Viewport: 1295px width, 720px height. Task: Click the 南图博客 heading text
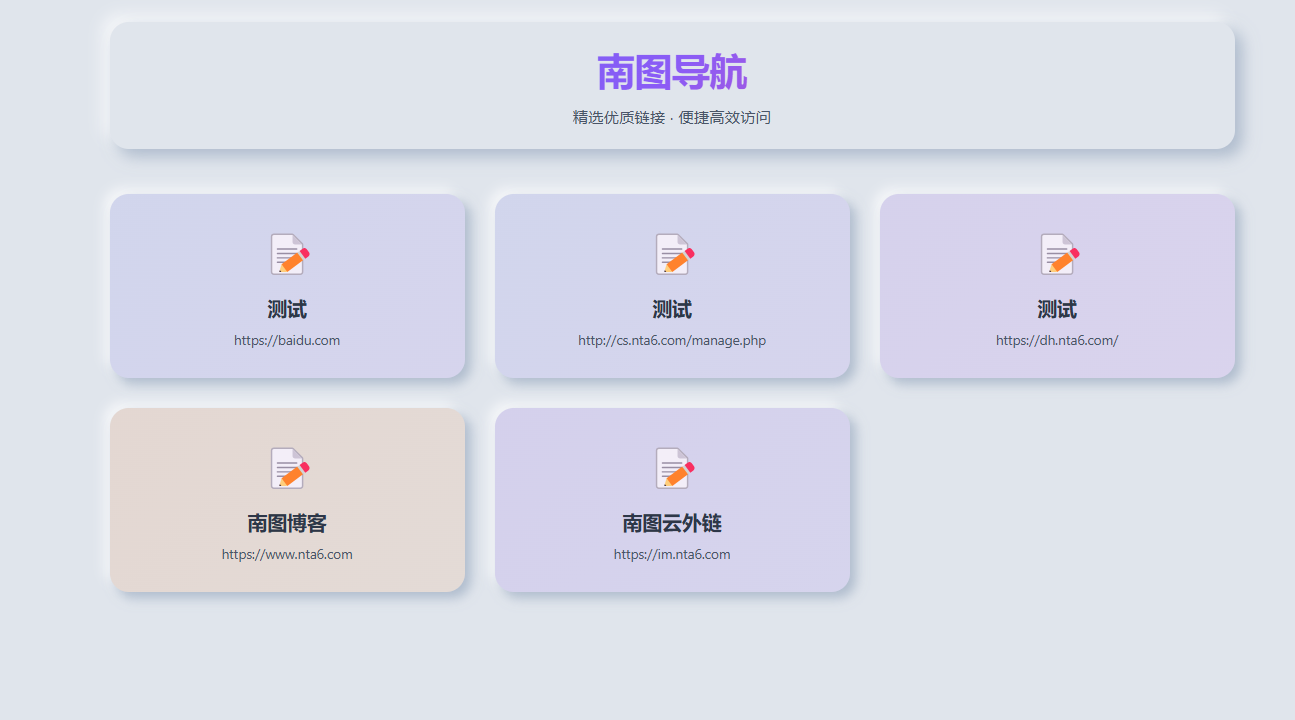288,522
